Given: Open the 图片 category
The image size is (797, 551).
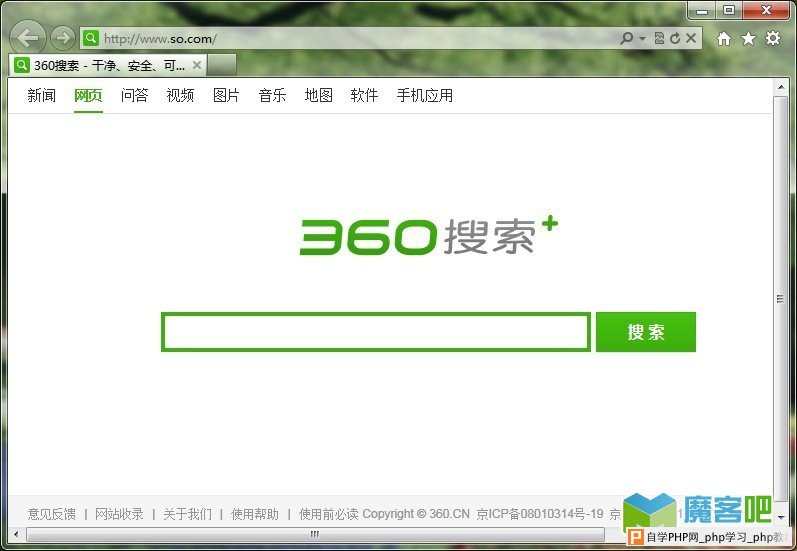Looking at the screenshot, I should click(x=226, y=95).
